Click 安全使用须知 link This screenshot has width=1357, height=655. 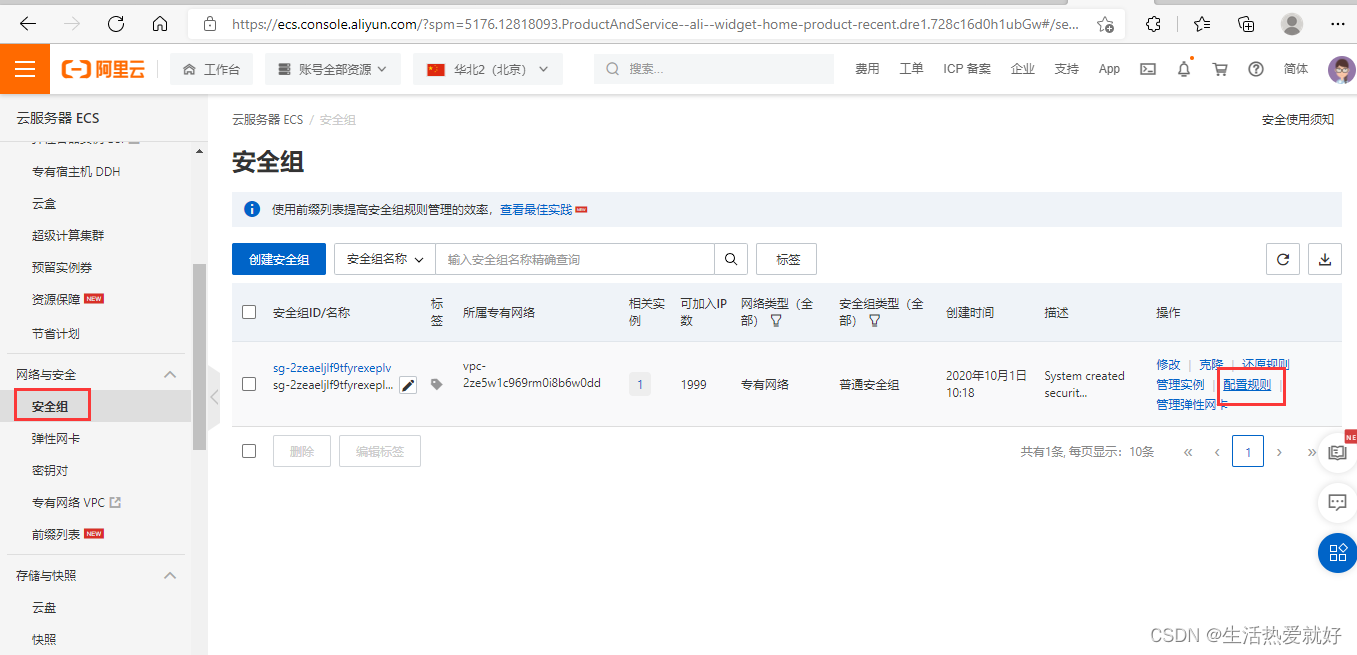coord(1298,119)
